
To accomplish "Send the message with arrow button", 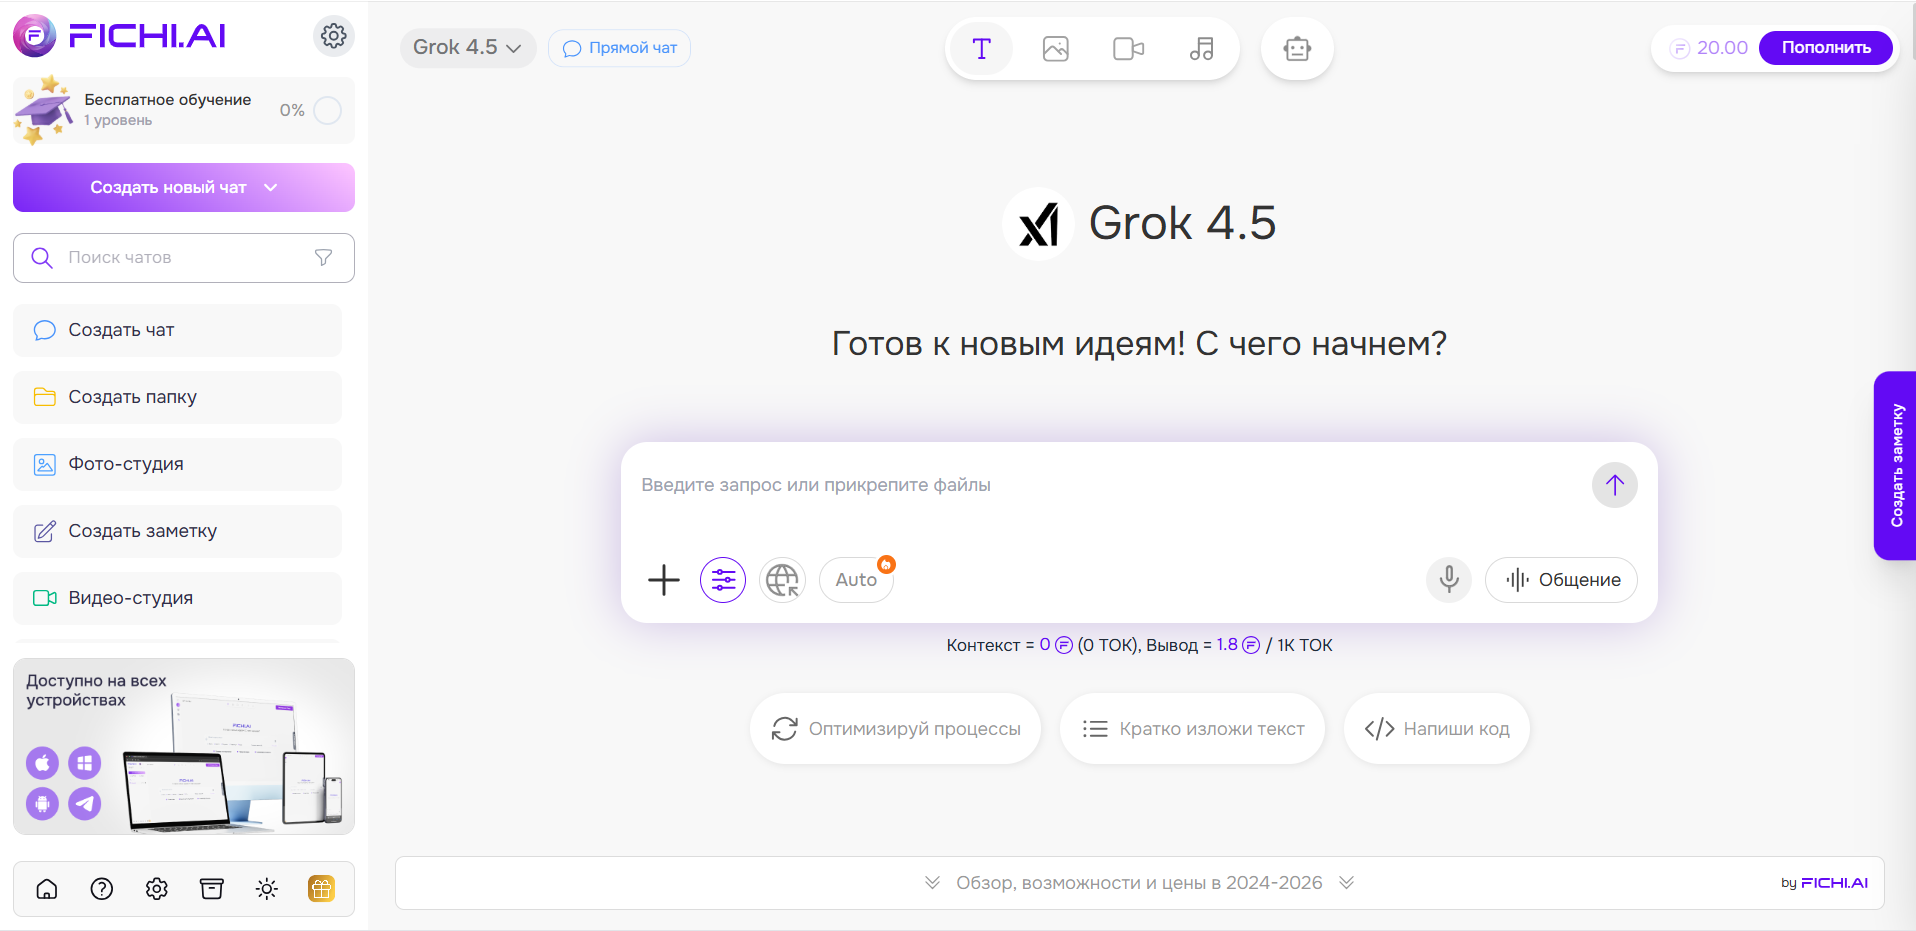I will point(1614,485).
